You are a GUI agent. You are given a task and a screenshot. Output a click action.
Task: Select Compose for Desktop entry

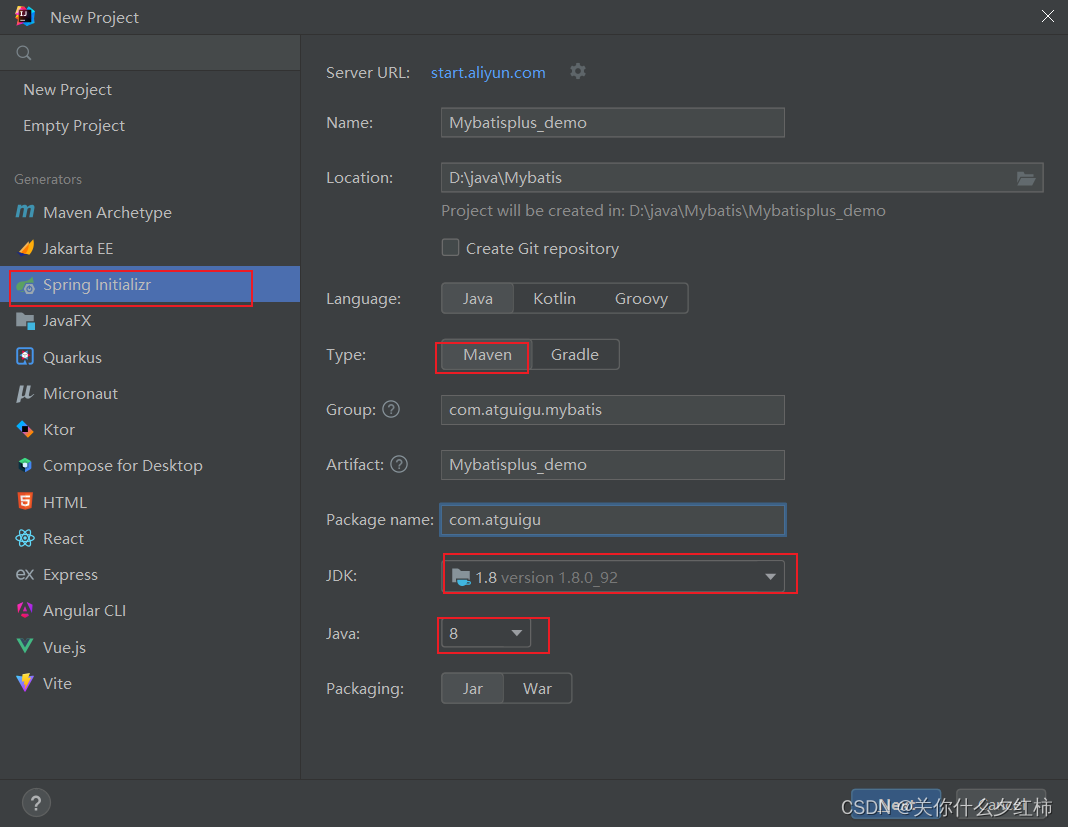tap(150, 465)
